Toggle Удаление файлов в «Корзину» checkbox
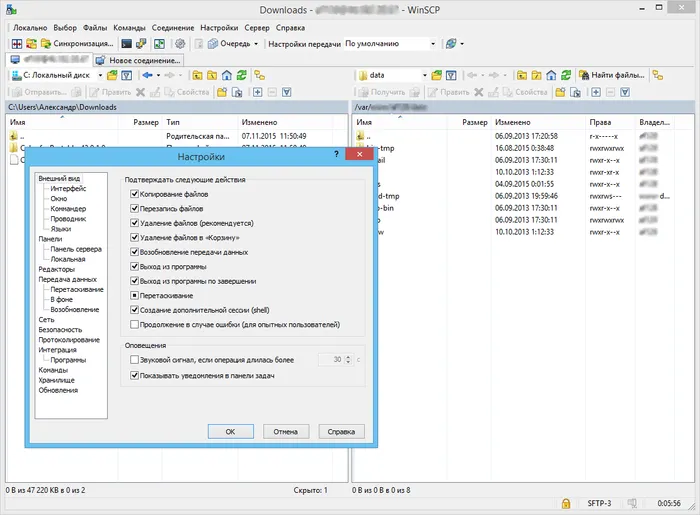Image resolution: width=700 pixels, height=515 pixels. click(134, 237)
